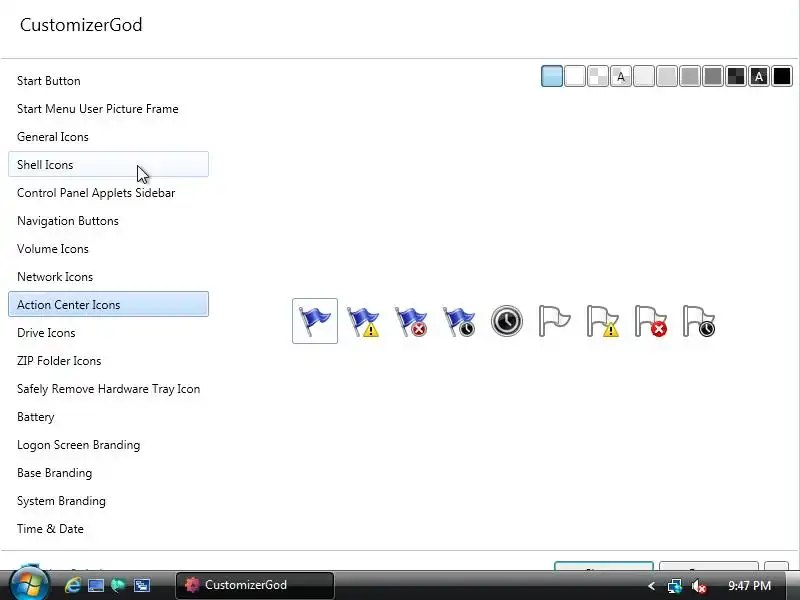Click Switch between windows quick launch icon

point(141,585)
